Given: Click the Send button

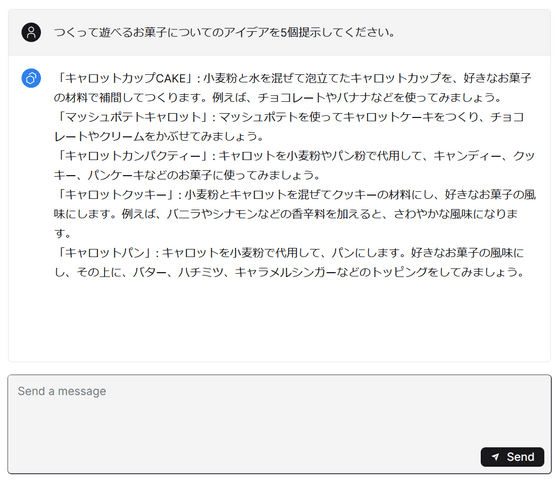Looking at the screenshot, I should pyautogui.click(x=512, y=456).
